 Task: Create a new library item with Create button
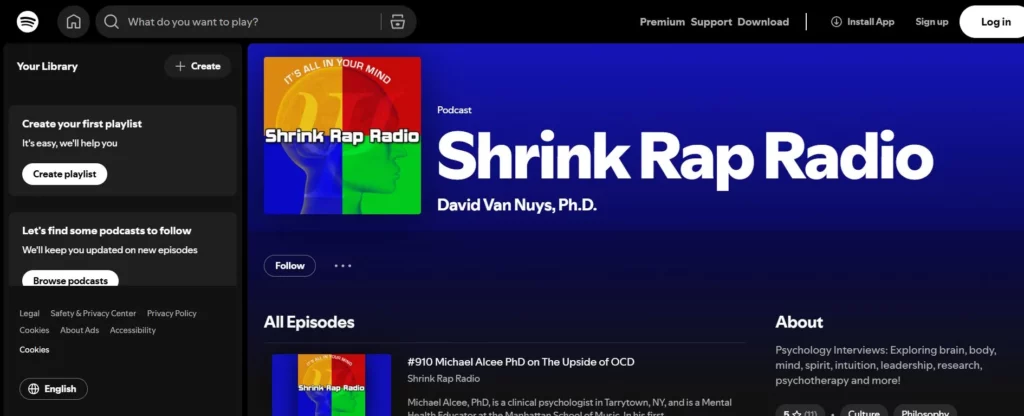197,66
